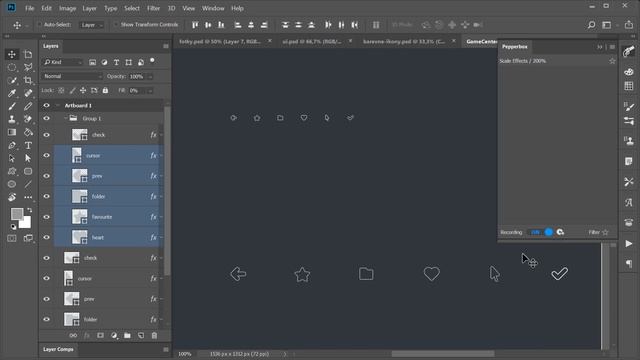640x360 pixels.
Task: Delete layer using the trash icon
Action: pyautogui.click(x=154, y=336)
